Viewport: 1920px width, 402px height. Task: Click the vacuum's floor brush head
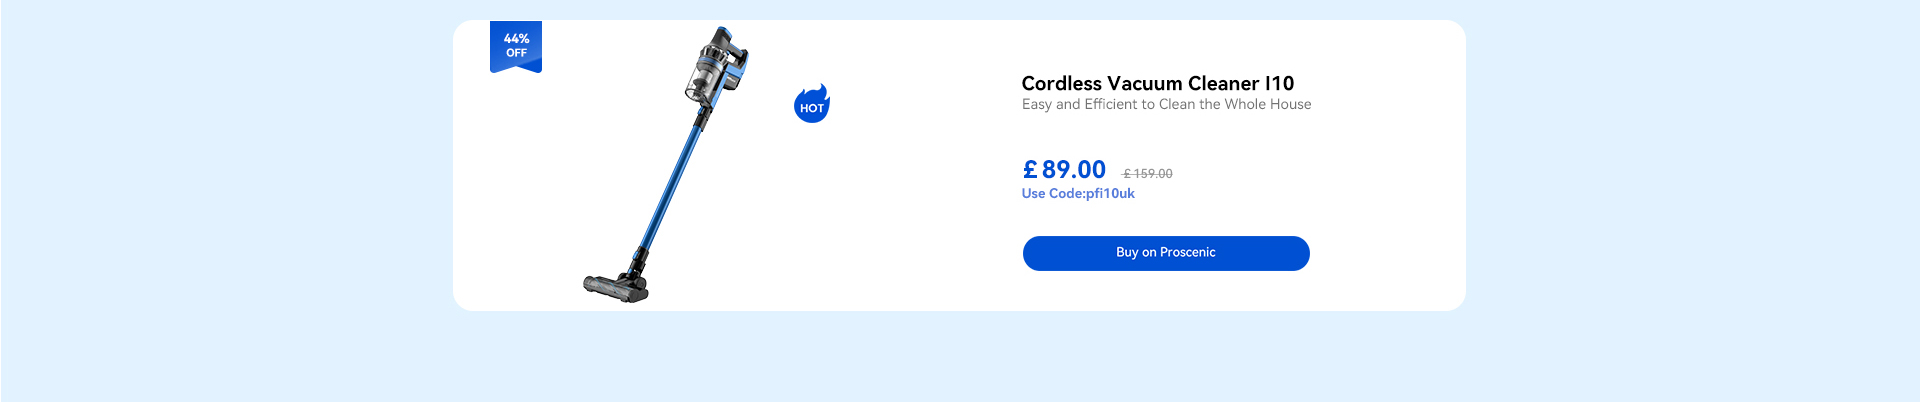coord(616,287)
